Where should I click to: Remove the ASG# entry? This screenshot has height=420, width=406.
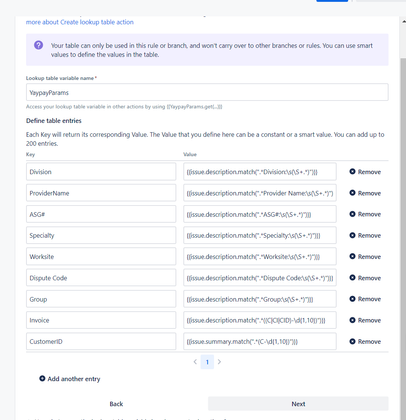click(x=365, y=214)
